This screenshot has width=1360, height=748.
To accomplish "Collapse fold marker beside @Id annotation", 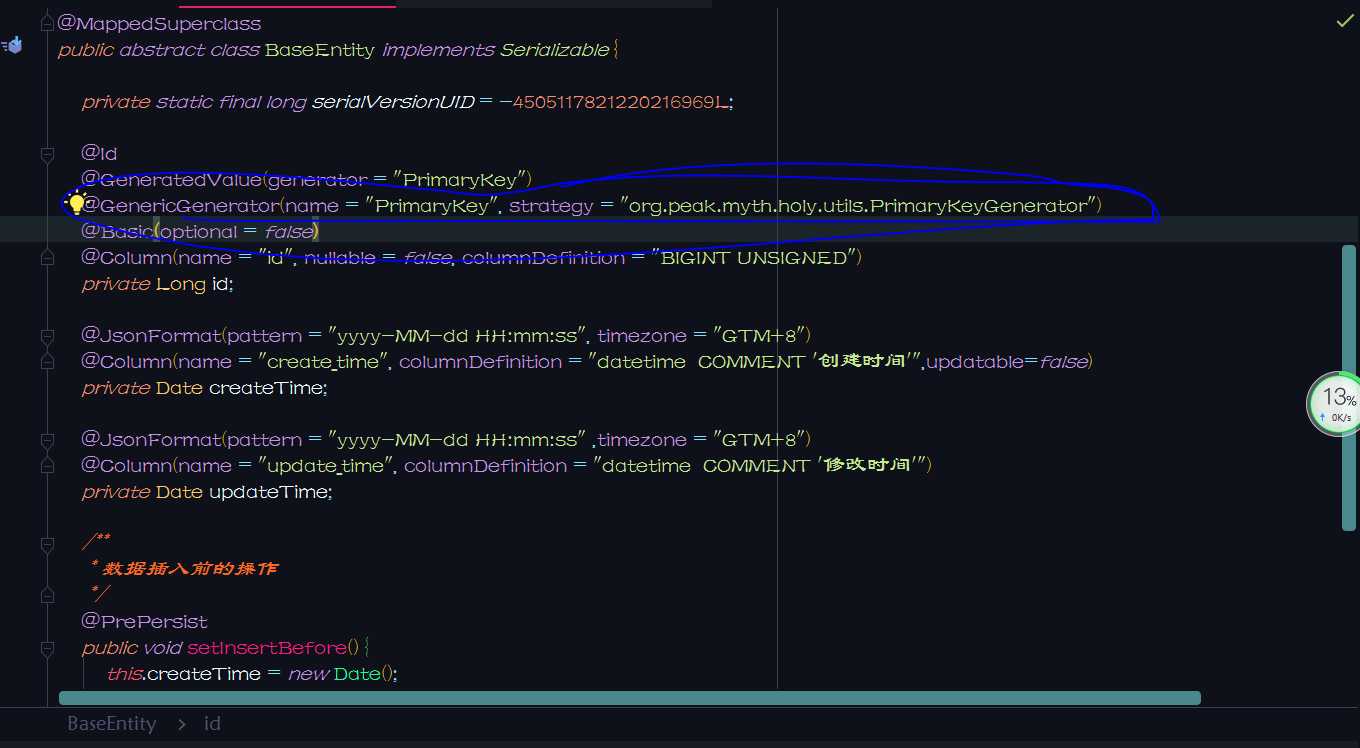I will click(47, 154).
